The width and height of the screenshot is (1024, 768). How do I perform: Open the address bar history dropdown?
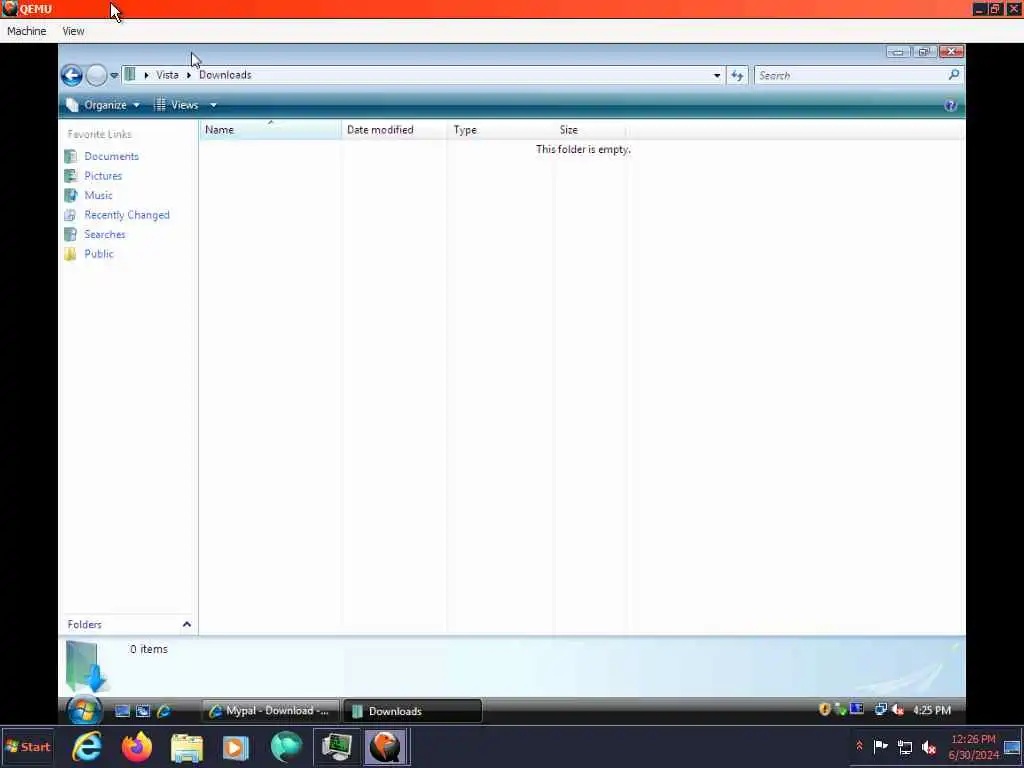(717, 75)
